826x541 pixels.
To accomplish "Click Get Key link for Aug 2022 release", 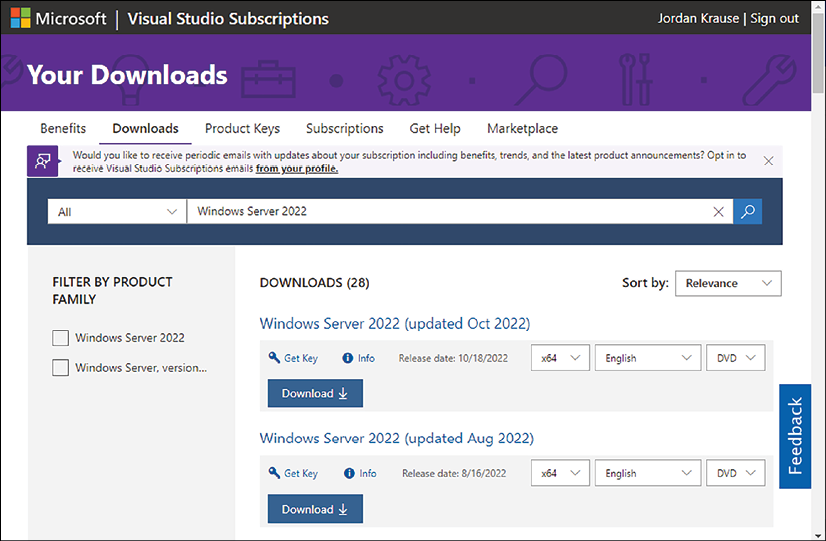I will click(301, 473).
